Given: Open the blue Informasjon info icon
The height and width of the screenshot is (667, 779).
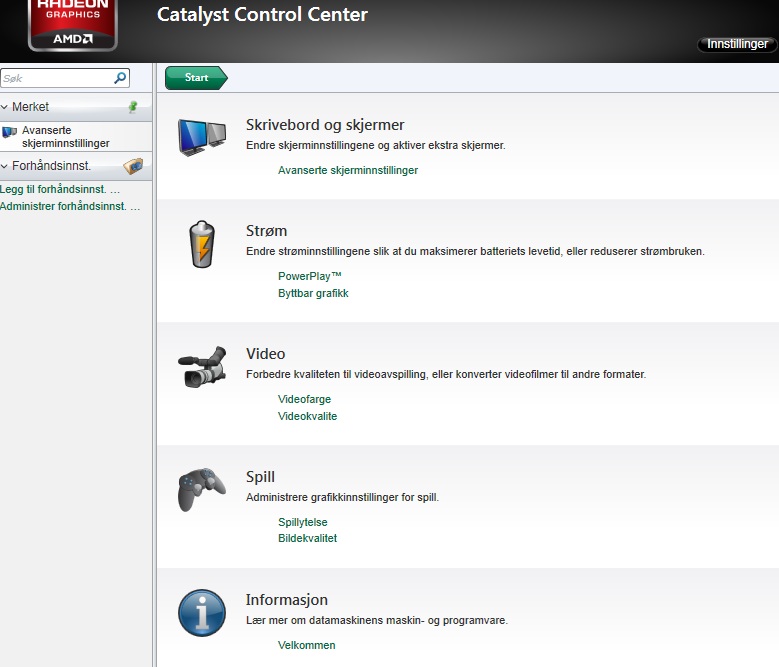Looking at the screenshot, I should [202, 613].
